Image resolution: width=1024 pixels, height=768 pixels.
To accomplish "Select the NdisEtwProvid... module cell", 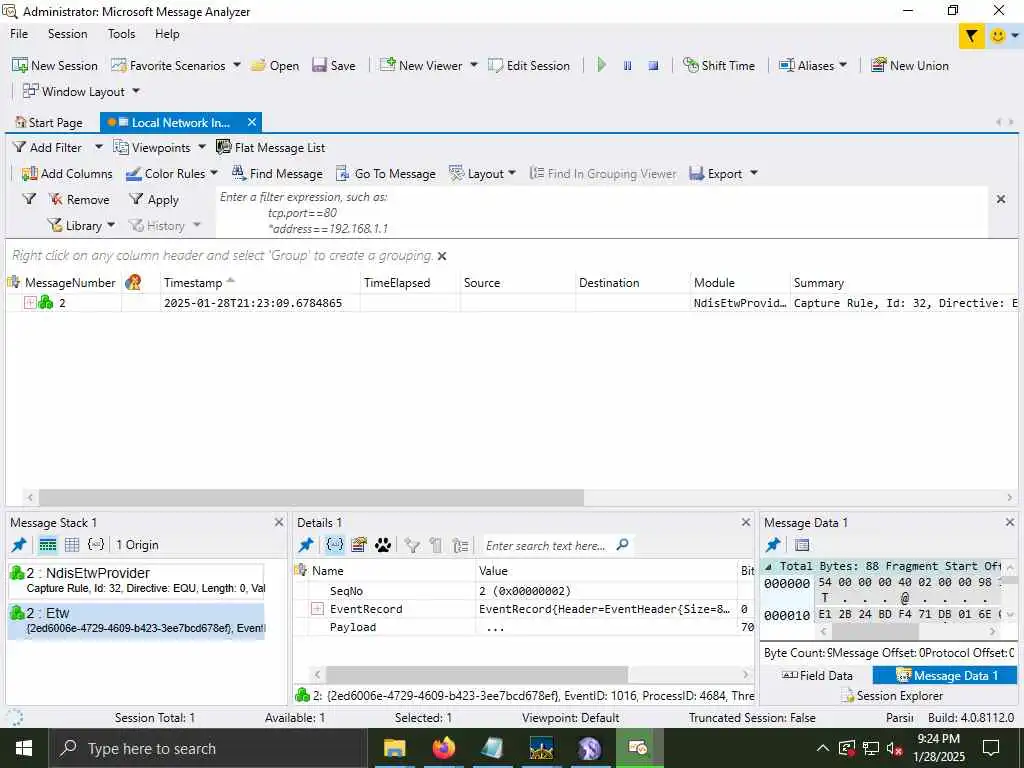I will click(739, 303).
